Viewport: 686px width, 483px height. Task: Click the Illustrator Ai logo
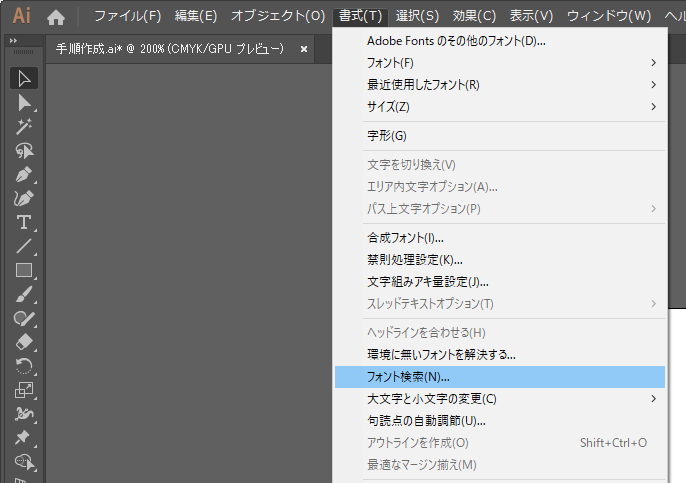click(21, 16)
